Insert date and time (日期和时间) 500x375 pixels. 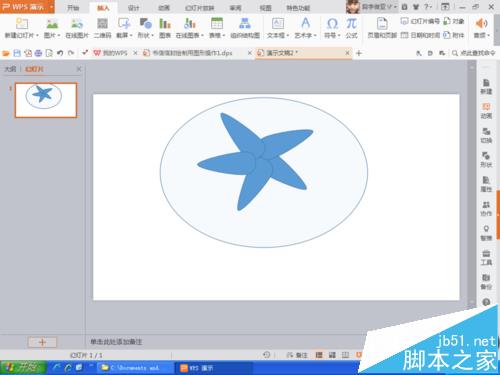pyautogui.click(x=420, y=35)
